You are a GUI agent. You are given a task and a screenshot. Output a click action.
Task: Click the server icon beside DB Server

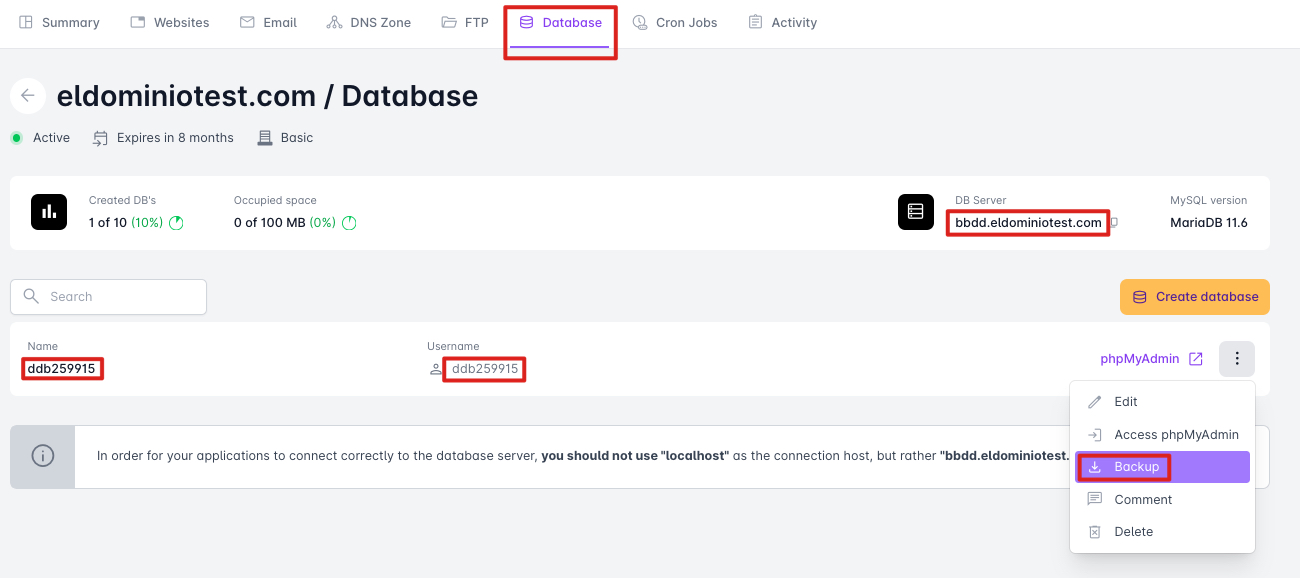point(915,212)
